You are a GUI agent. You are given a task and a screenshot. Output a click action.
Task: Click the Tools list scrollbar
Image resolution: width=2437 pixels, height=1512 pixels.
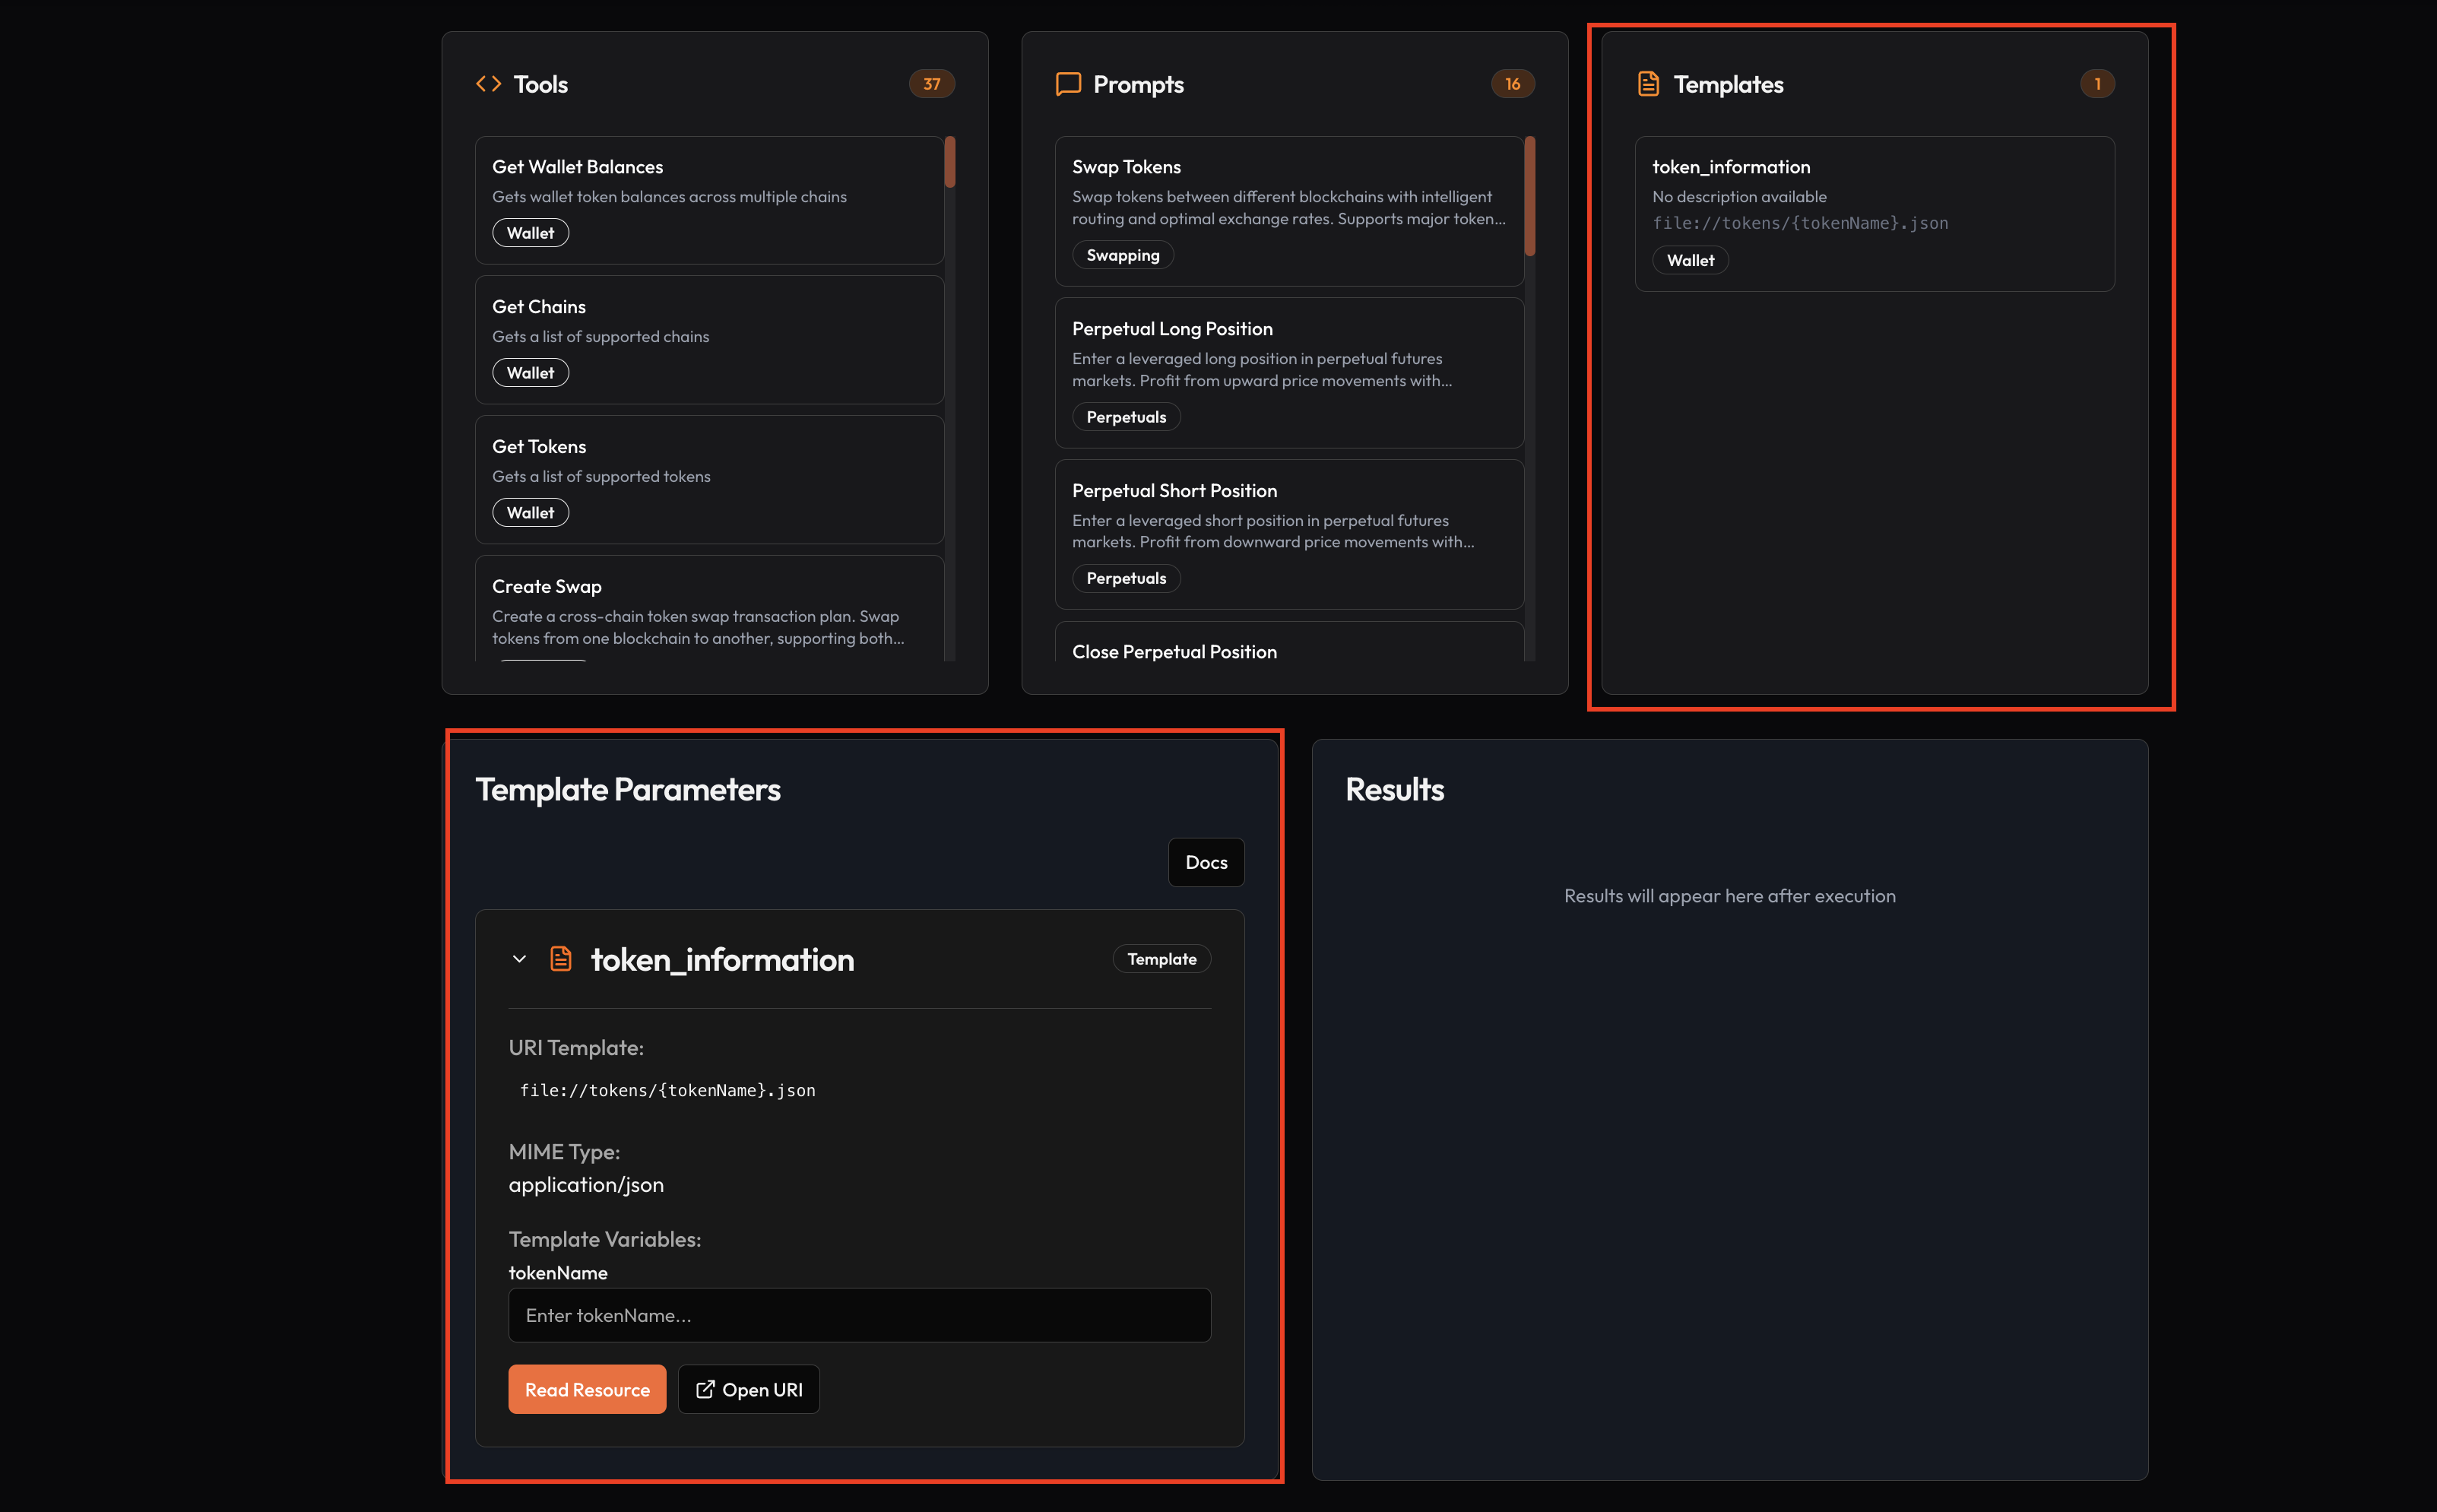pos(950,162)
